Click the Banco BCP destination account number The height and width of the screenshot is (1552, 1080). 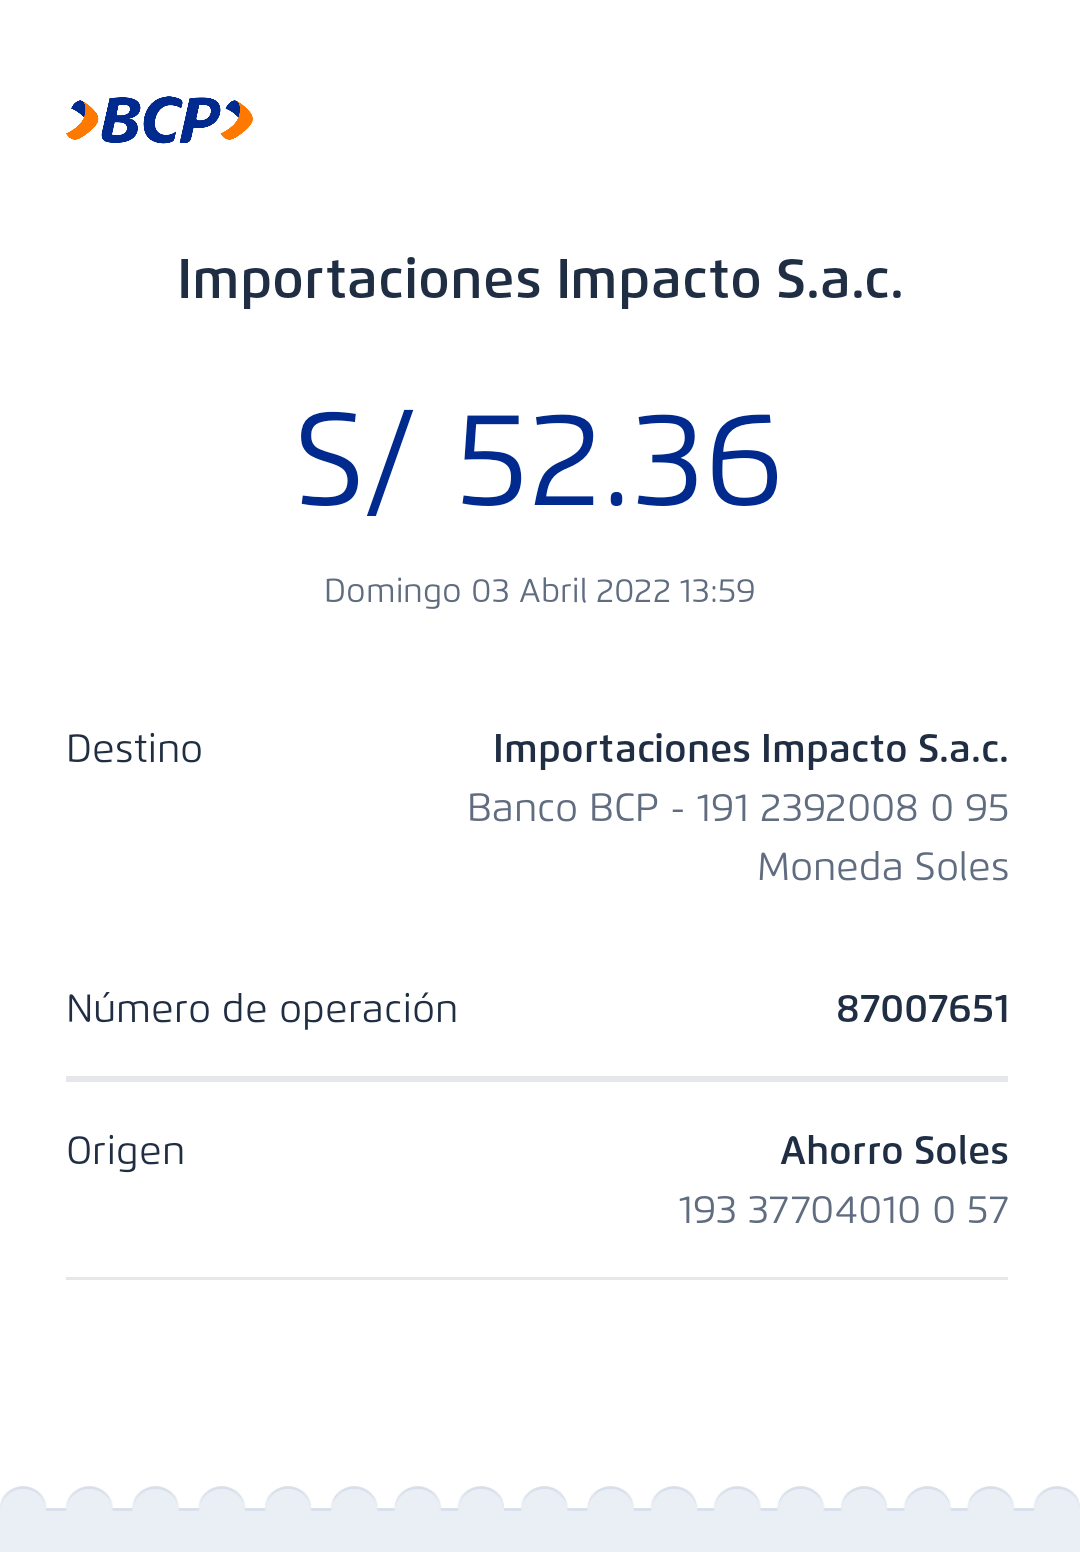pos(738,808)
